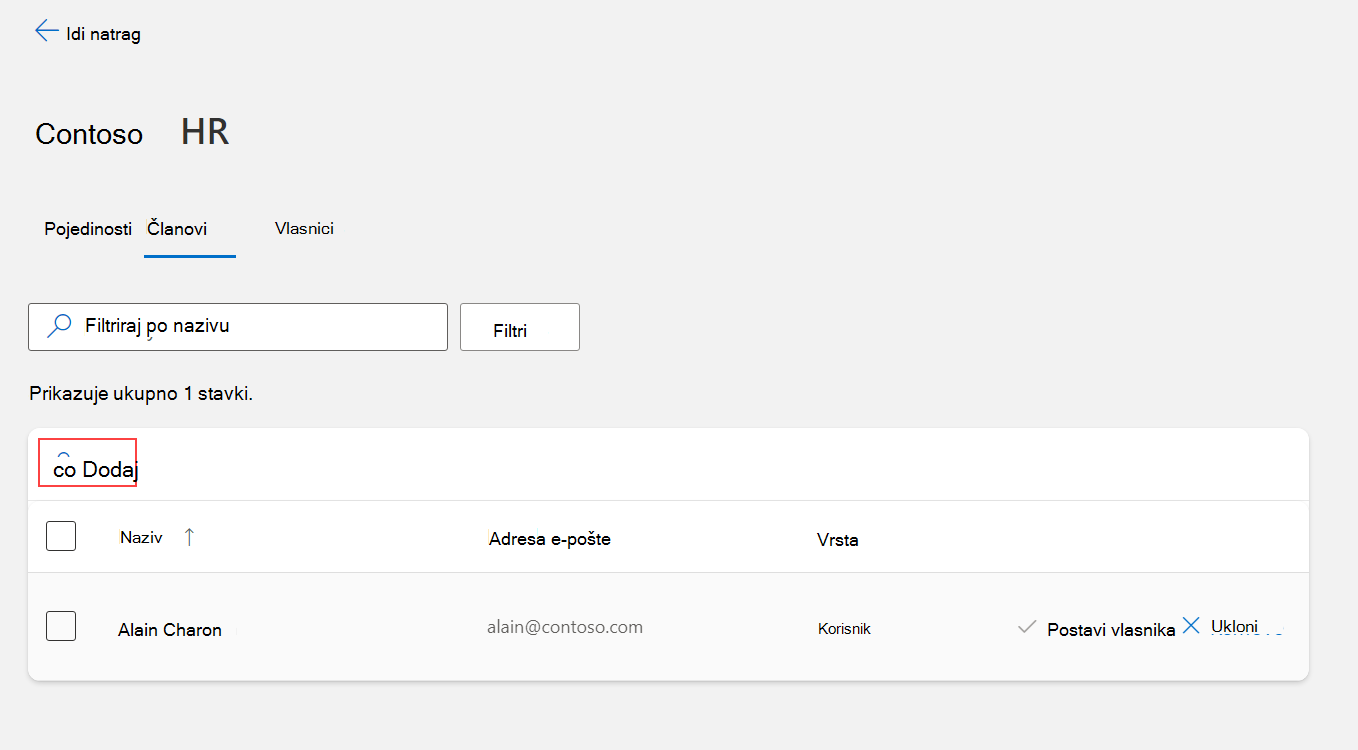This screenshot has height=750, width=1358.
Task: Click the Korisnik type cell
Action: point(844,629)
